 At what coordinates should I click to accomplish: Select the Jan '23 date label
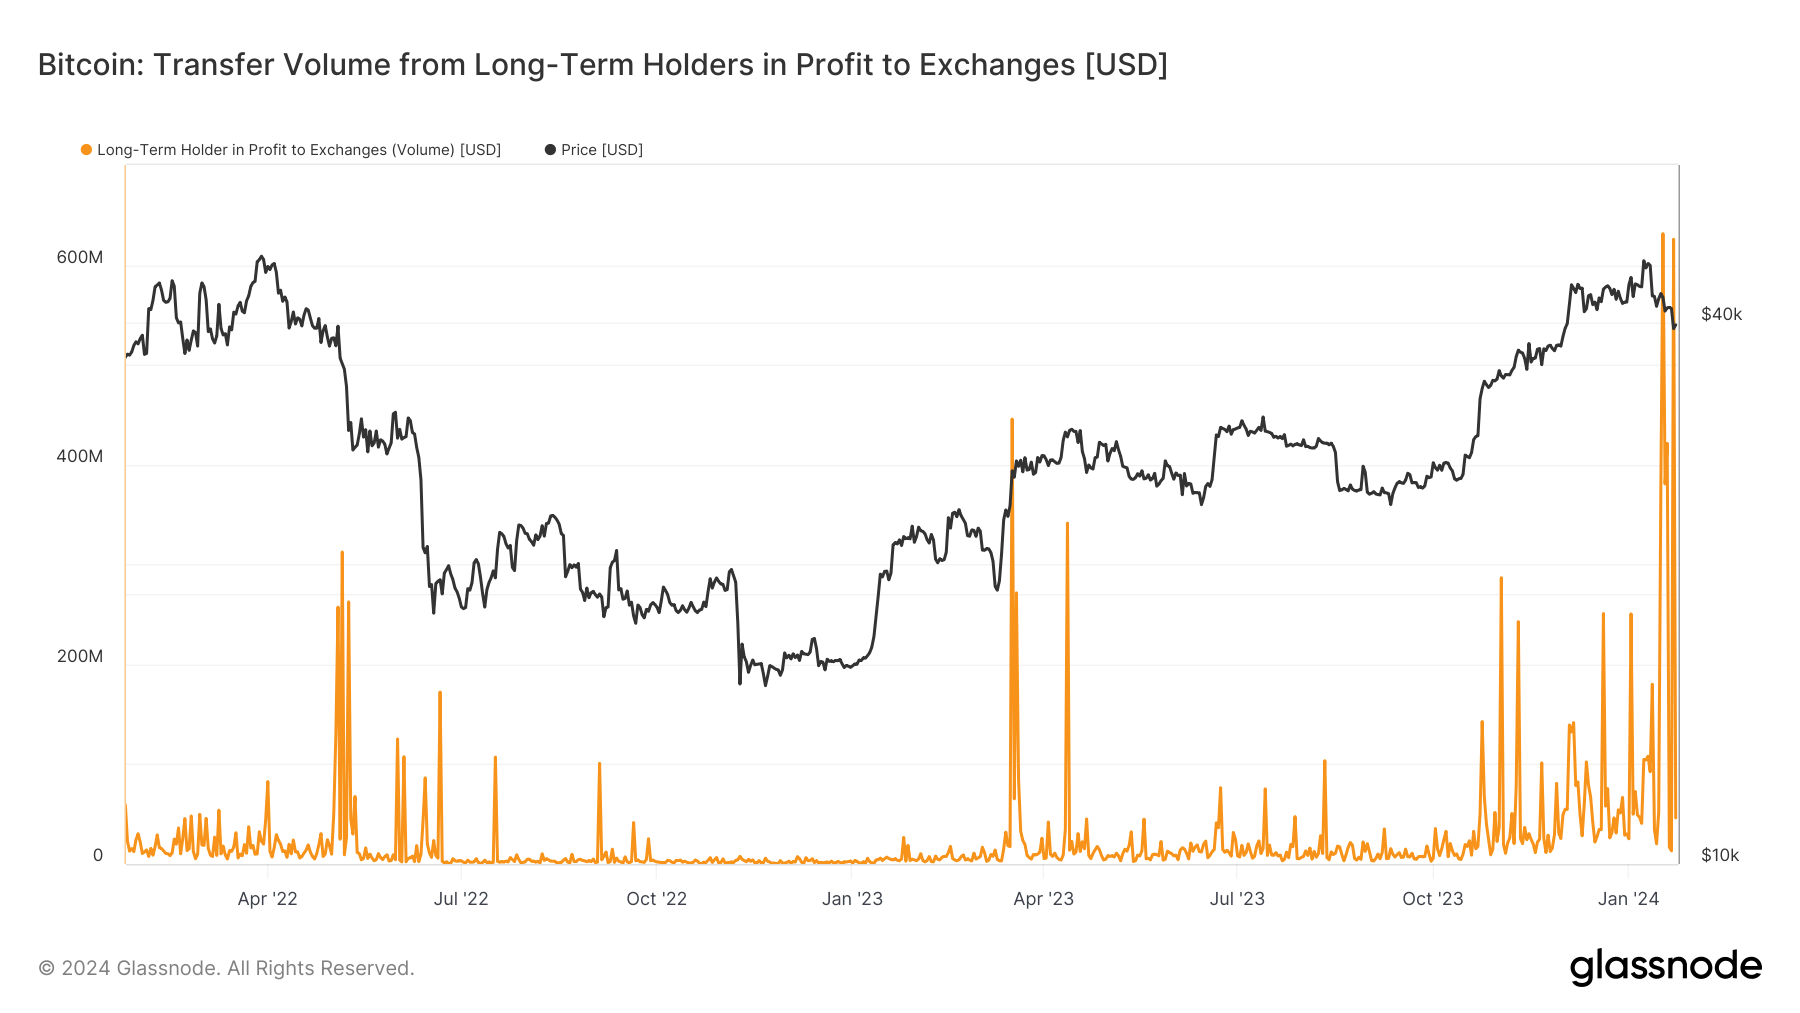pyautogui.click(x=852, y=899)
